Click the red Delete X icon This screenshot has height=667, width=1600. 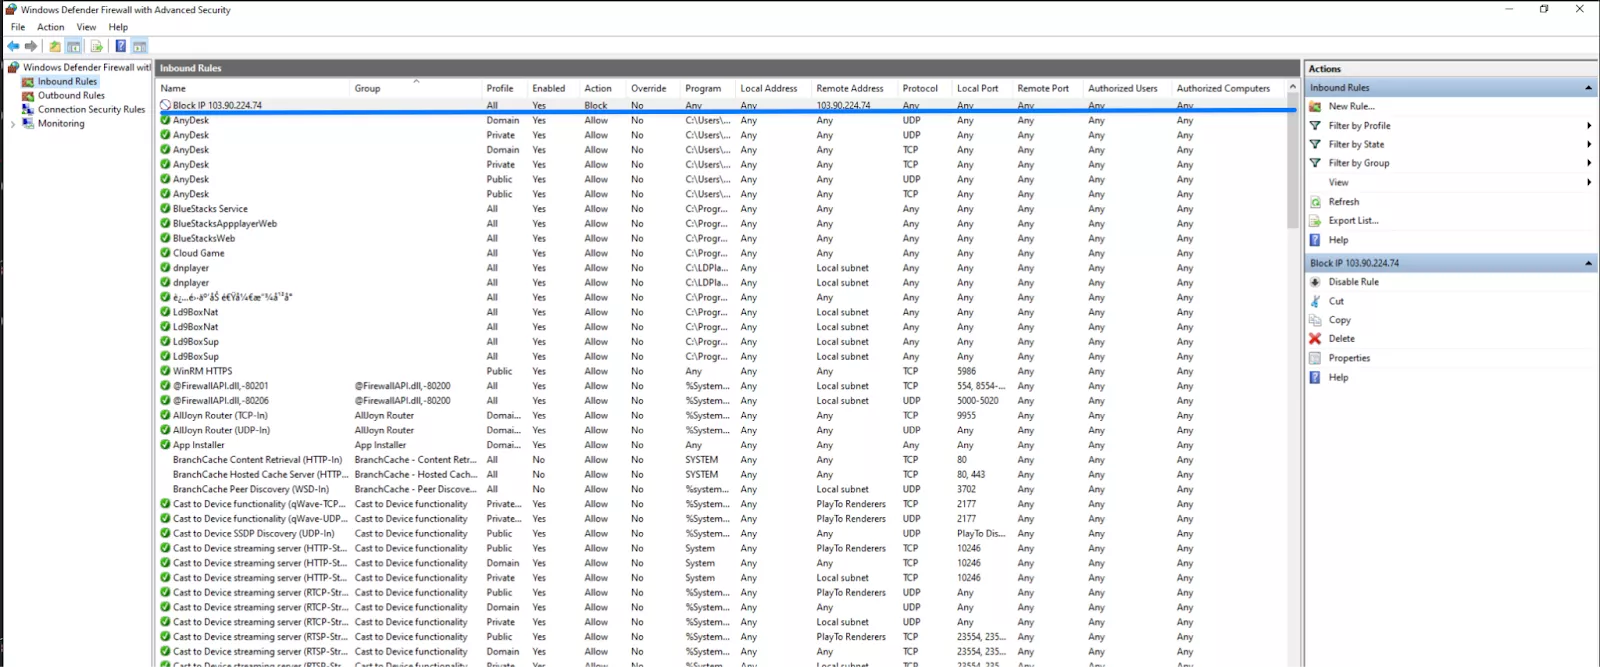coord(1316,339)
